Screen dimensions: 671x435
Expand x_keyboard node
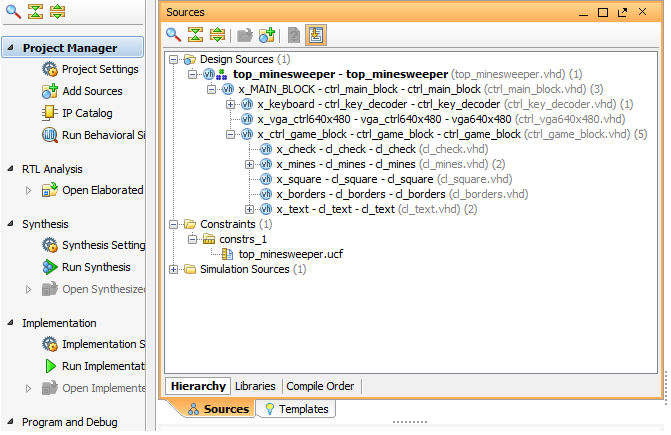(x=230, y=104)
